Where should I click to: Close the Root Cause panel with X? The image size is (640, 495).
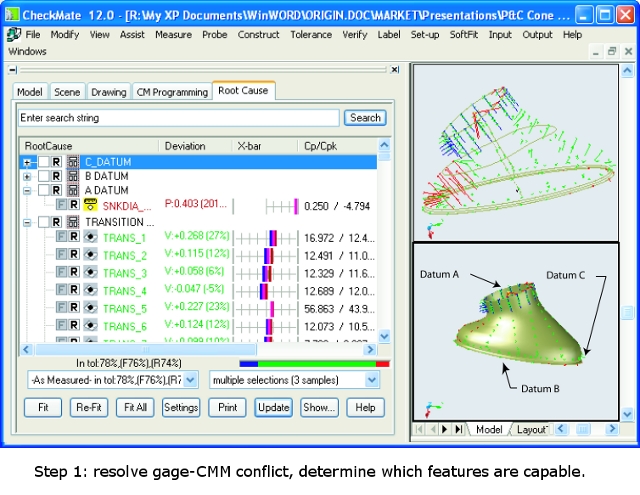tap(395, 70)
